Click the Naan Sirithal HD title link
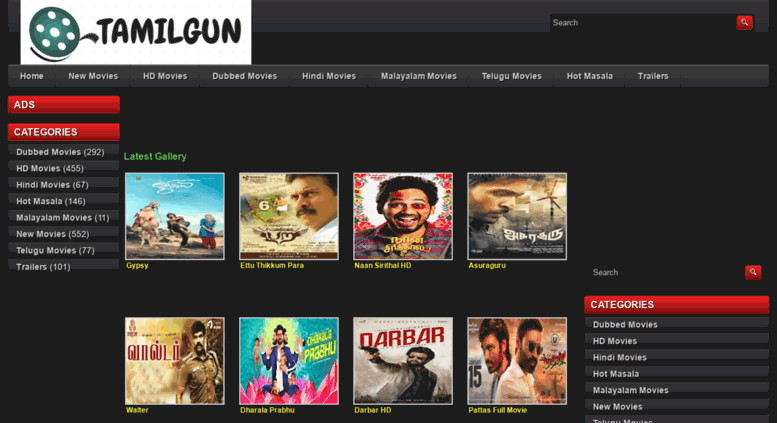Image resolution: width=777 pixels, height=423 pixels. click(383, 265)
